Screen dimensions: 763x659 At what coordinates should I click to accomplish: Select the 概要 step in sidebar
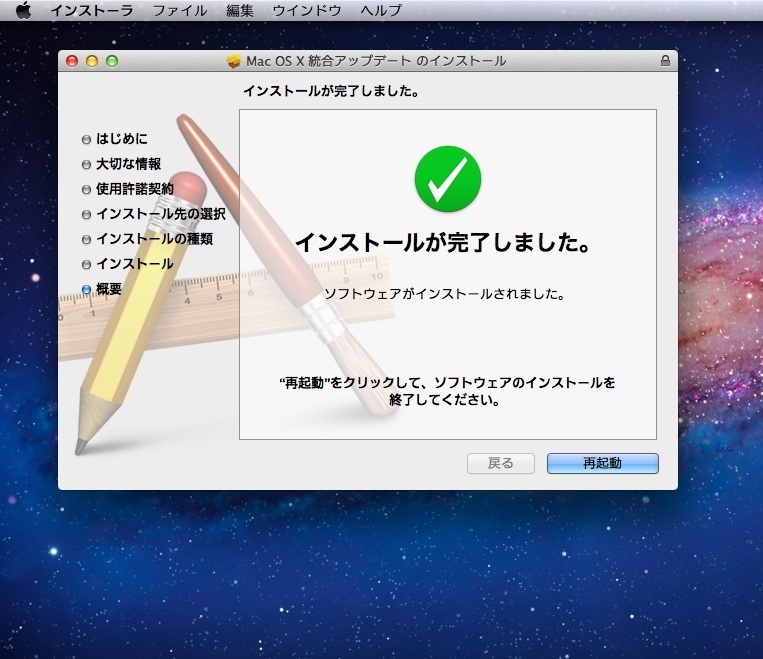109,289
